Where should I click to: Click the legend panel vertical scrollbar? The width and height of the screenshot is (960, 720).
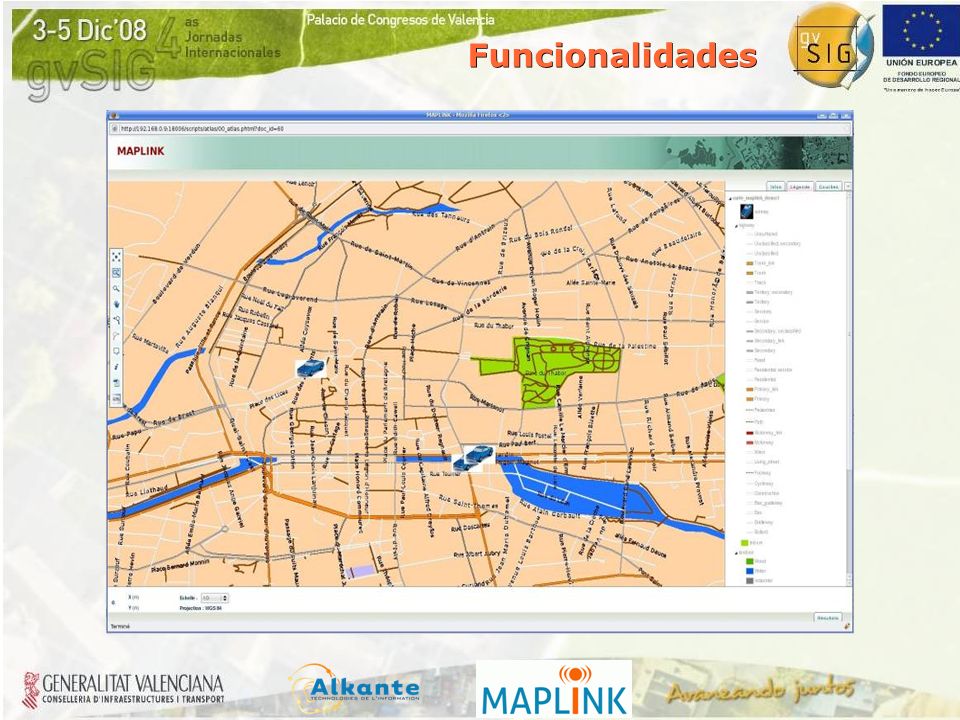849,389
